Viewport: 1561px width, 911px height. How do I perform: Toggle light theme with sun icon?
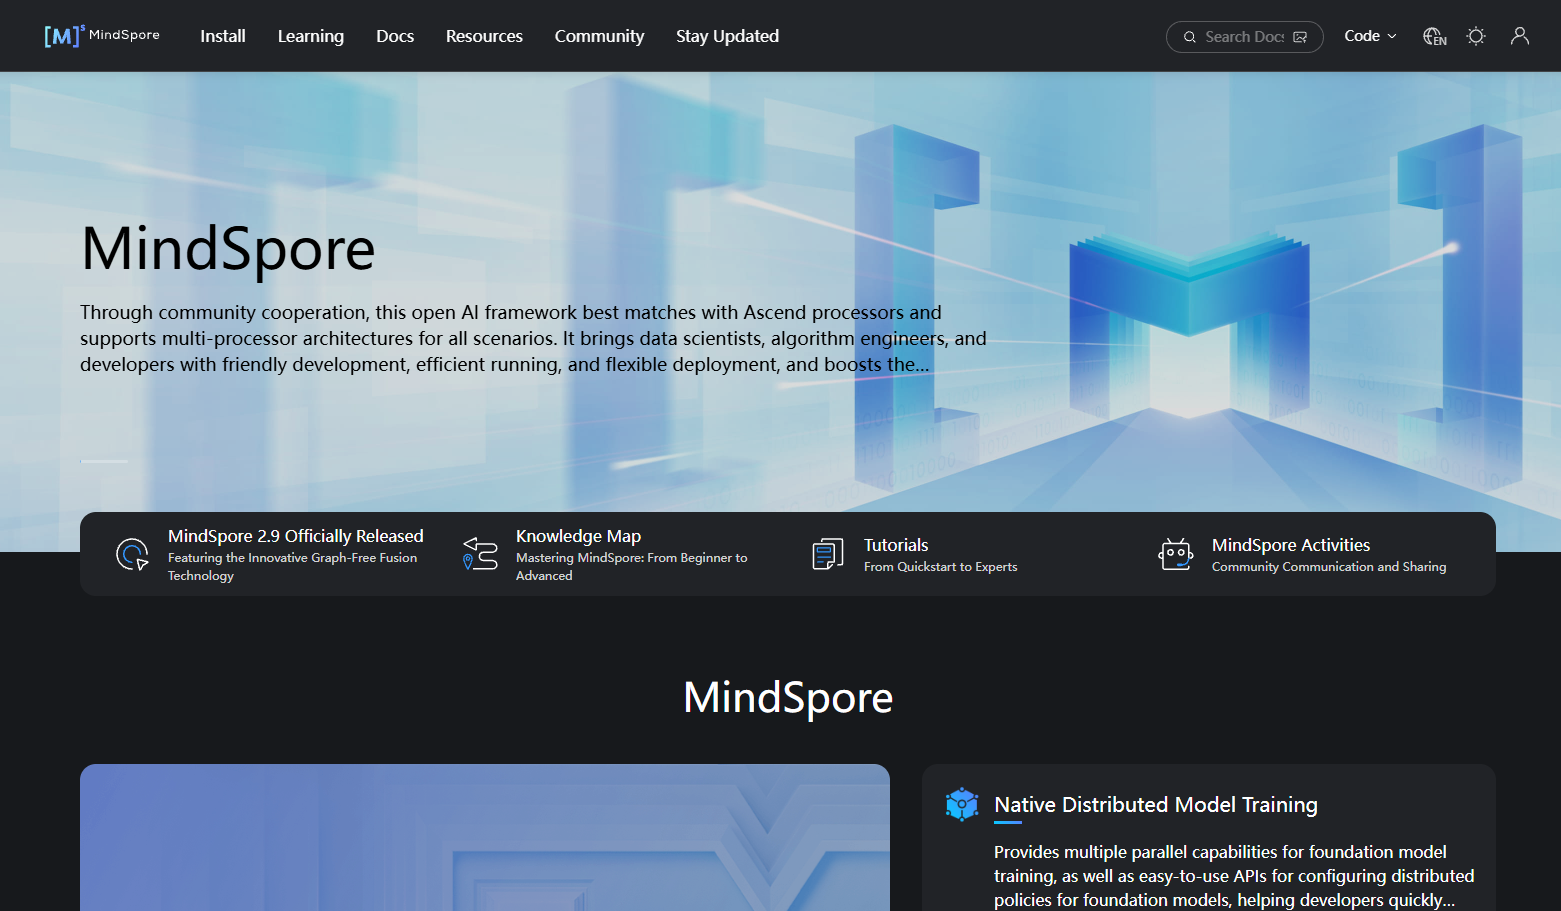tap(1476, 36)
